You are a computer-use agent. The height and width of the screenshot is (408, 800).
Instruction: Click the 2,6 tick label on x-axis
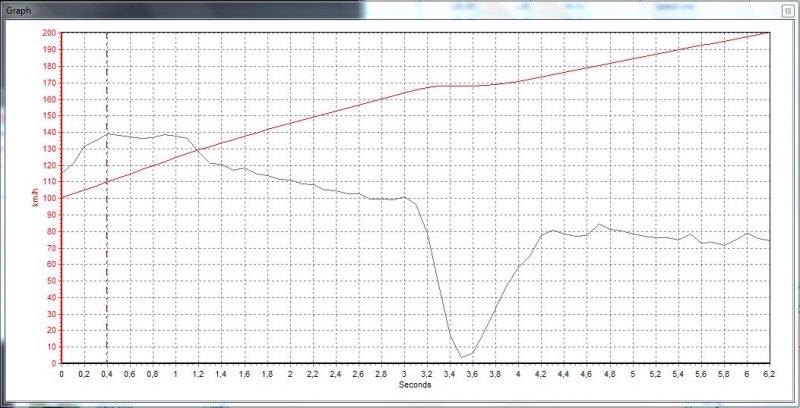358,374
